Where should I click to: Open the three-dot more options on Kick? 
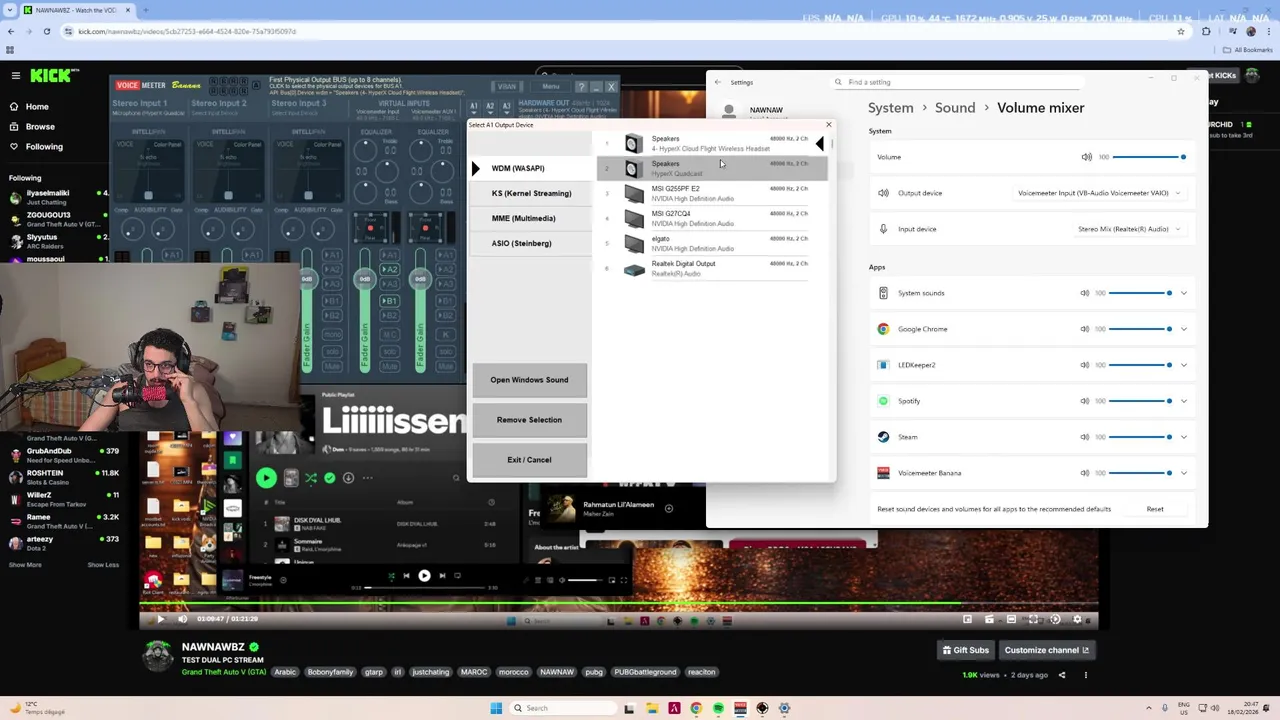click(1085, 675)
